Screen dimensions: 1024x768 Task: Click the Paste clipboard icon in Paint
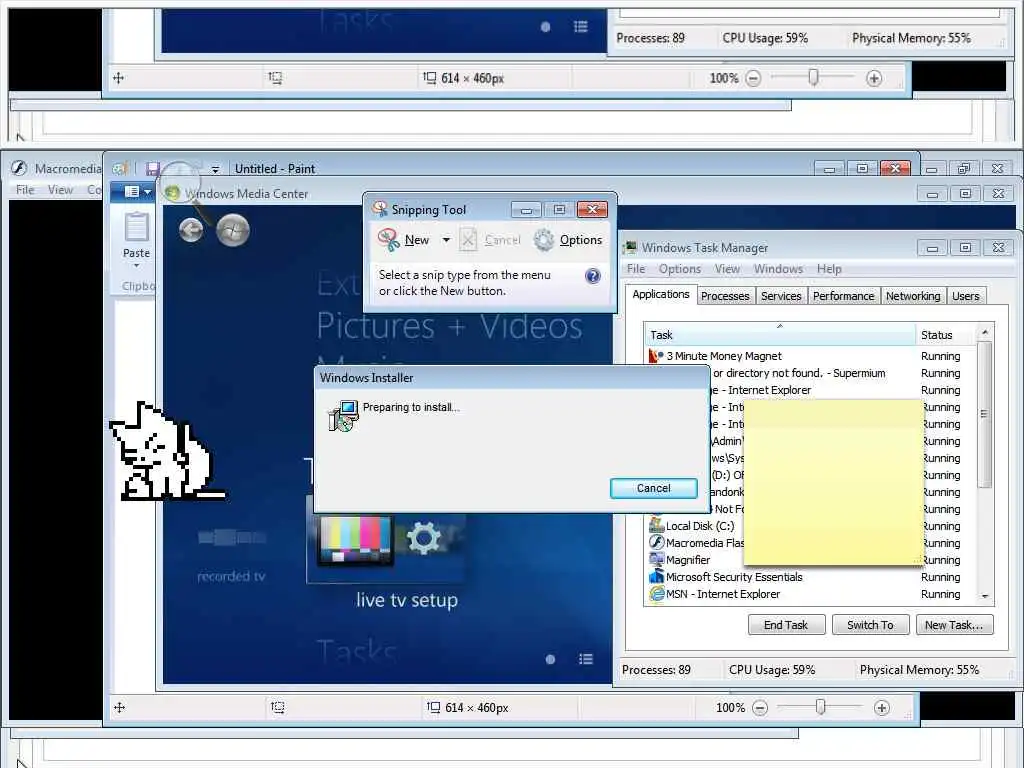click(x=136, y=227)
